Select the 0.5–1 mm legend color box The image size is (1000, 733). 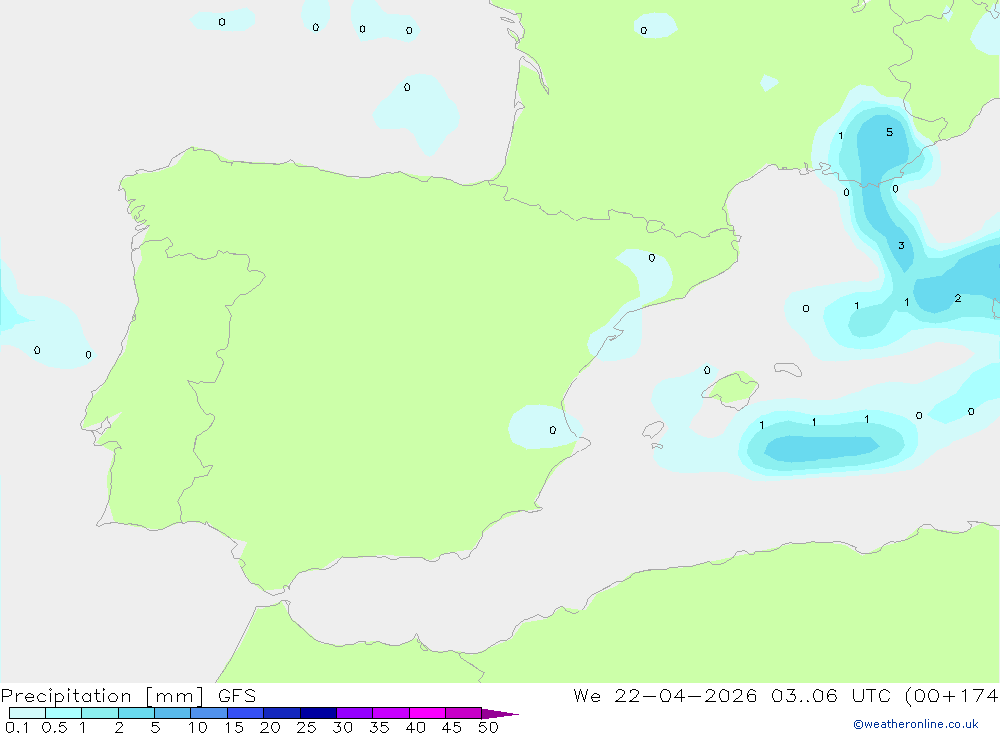coord(64,713)
